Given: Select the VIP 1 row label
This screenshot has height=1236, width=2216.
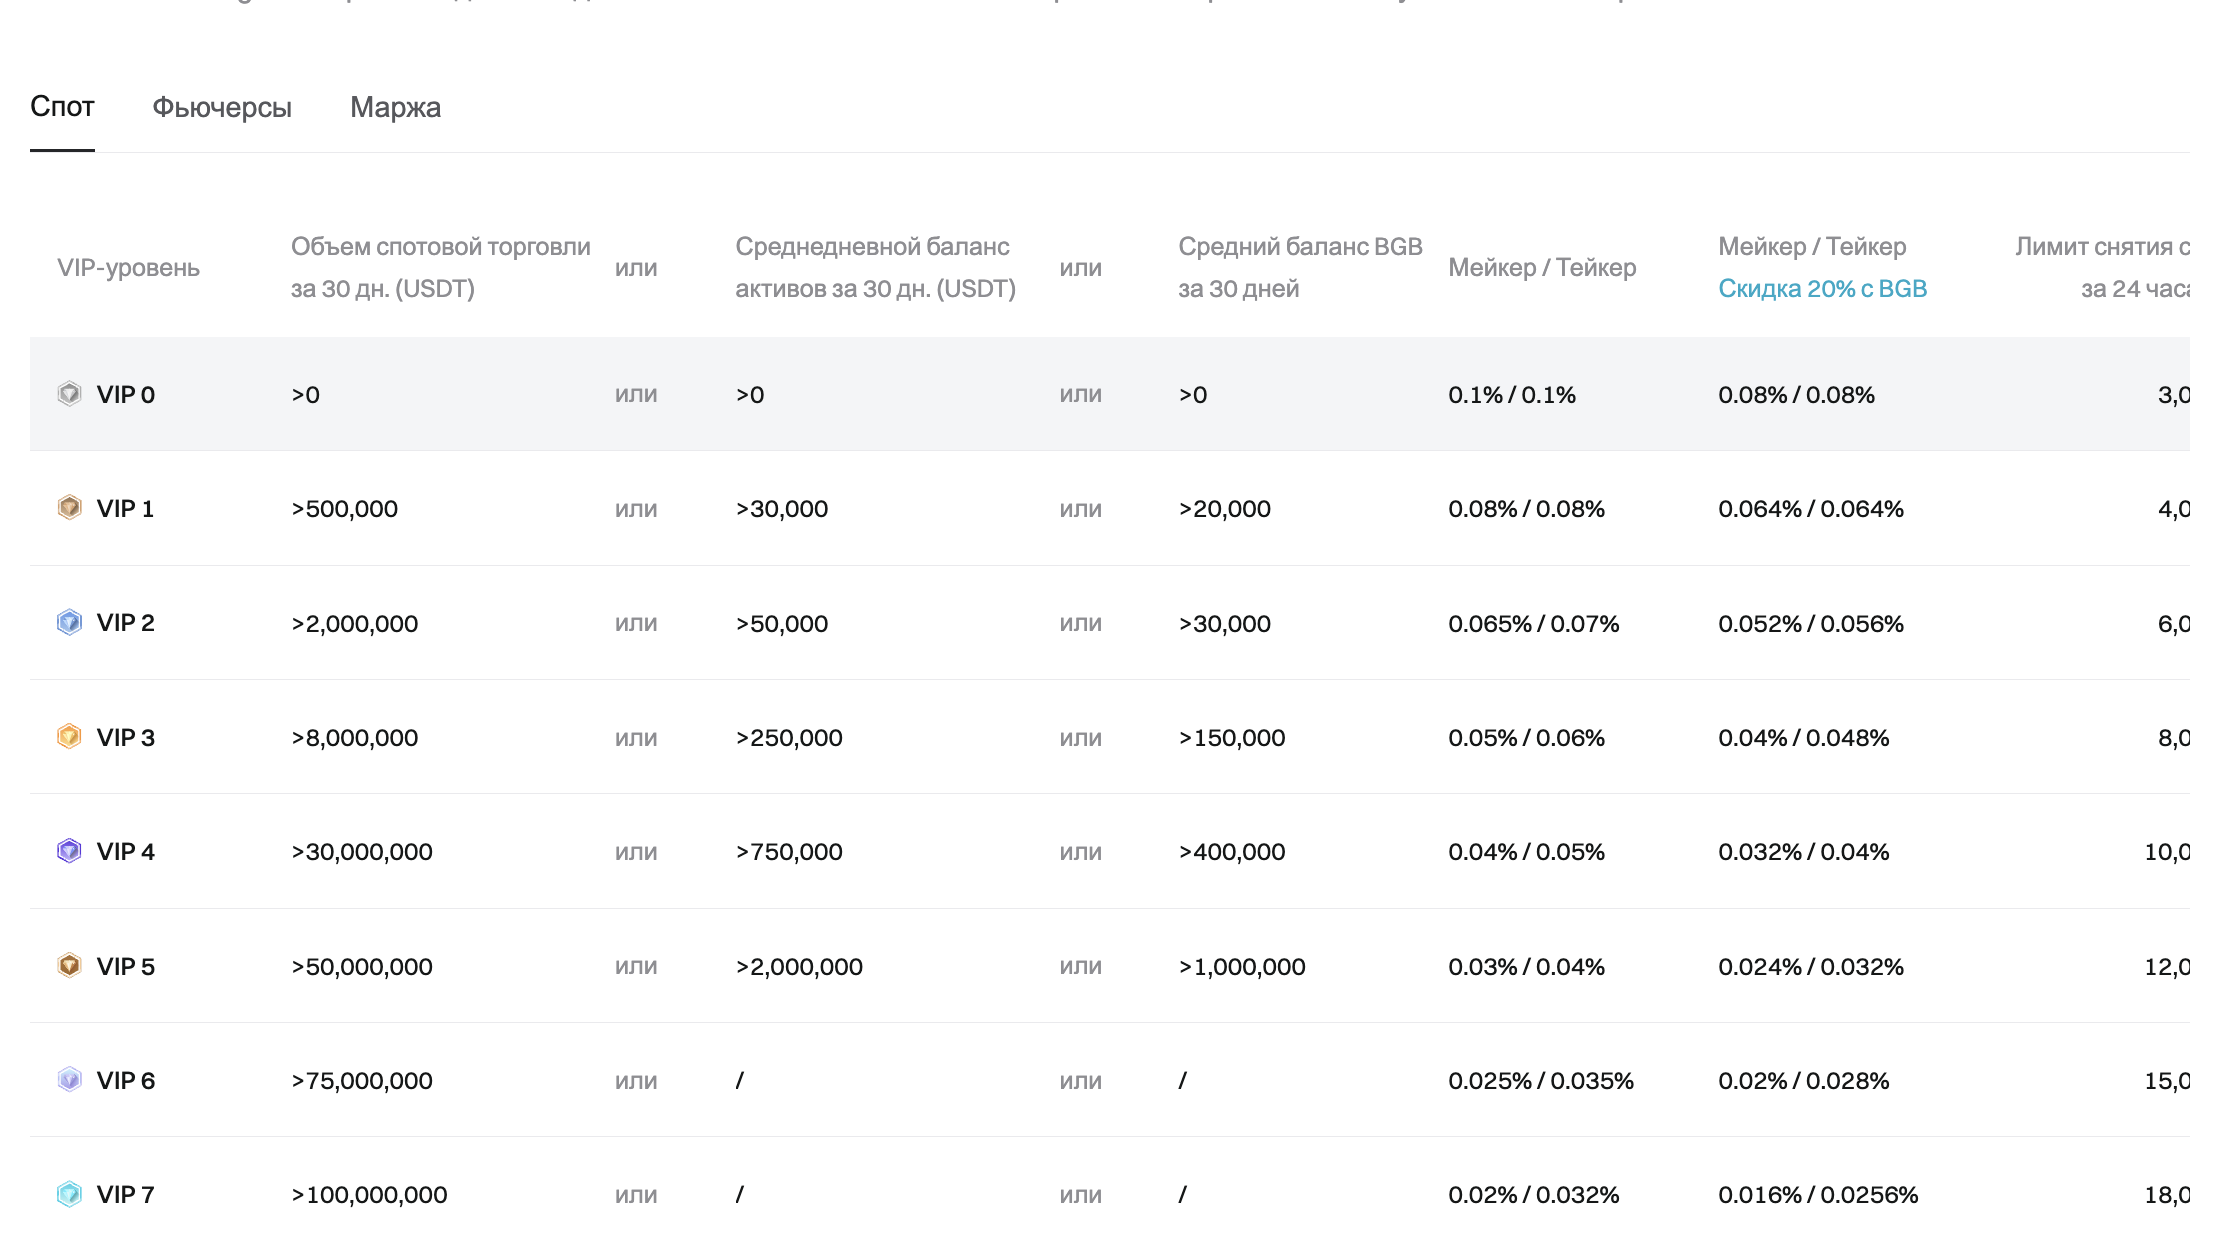Looking at the screenshot, I should [126, 508].
